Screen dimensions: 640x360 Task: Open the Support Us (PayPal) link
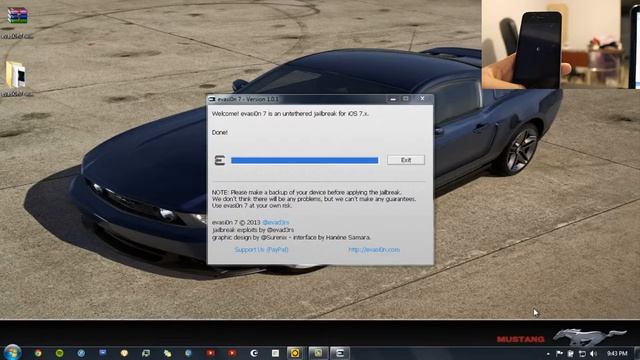[261, 249]
